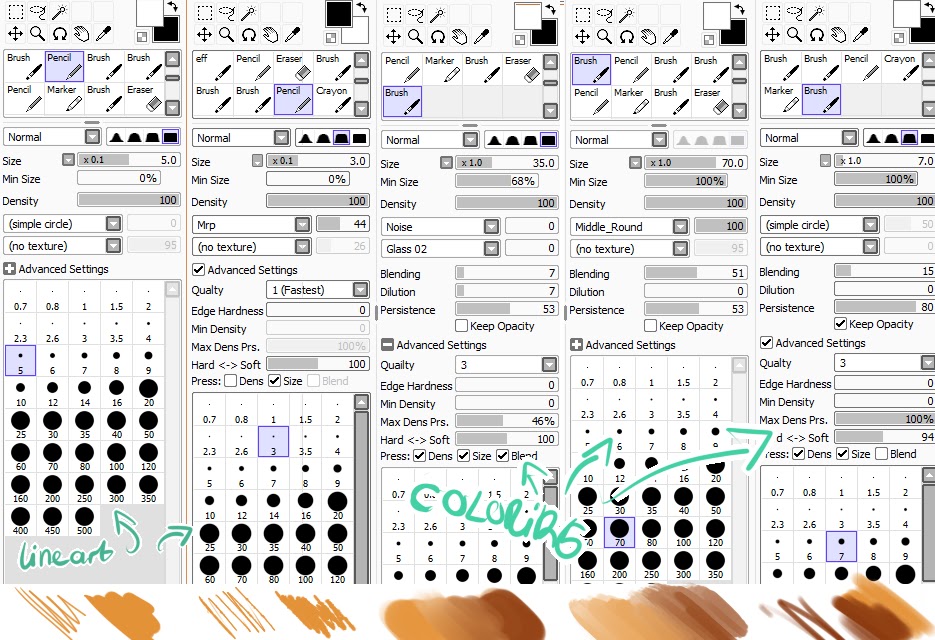Uncheck the ticked Keep Opacity checkbox

(x=841, y=324)
